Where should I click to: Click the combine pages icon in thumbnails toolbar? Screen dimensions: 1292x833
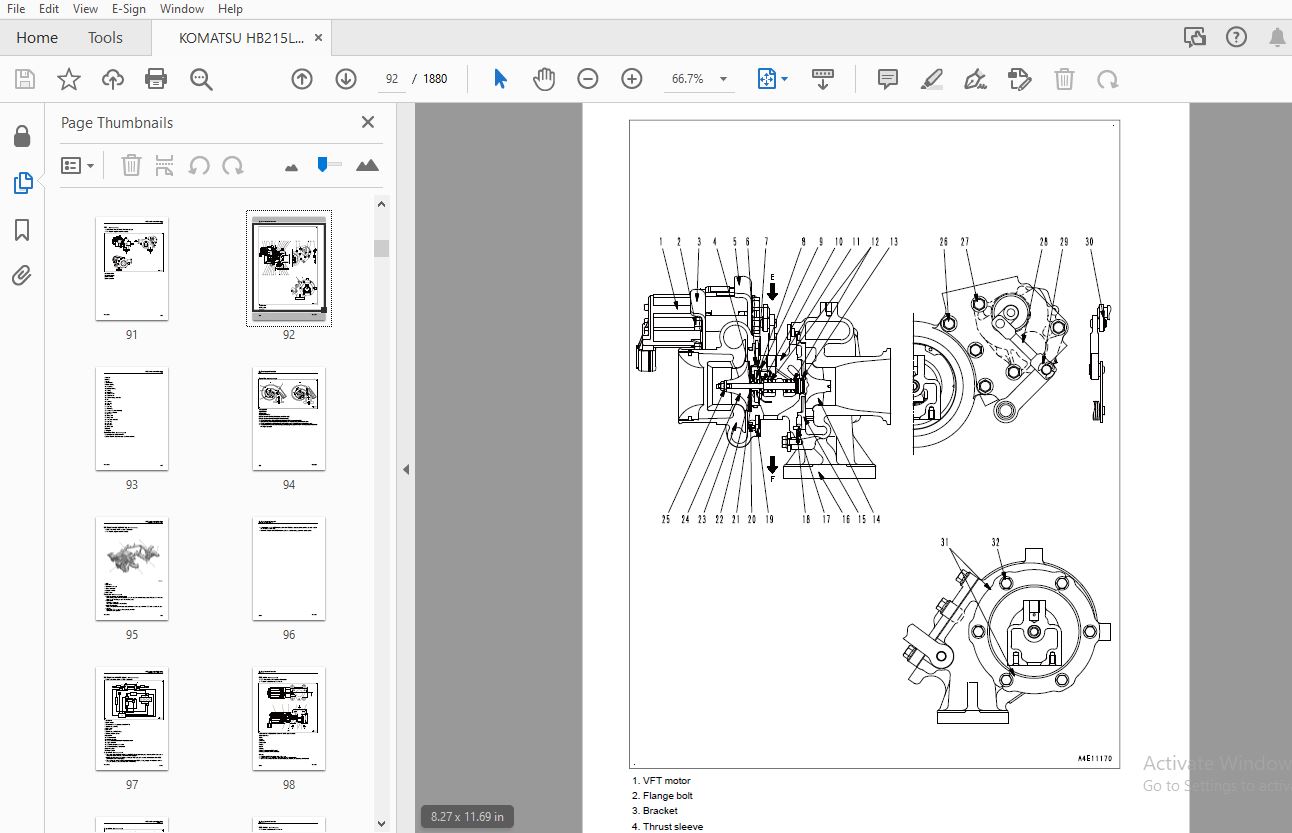click(165, 165)
